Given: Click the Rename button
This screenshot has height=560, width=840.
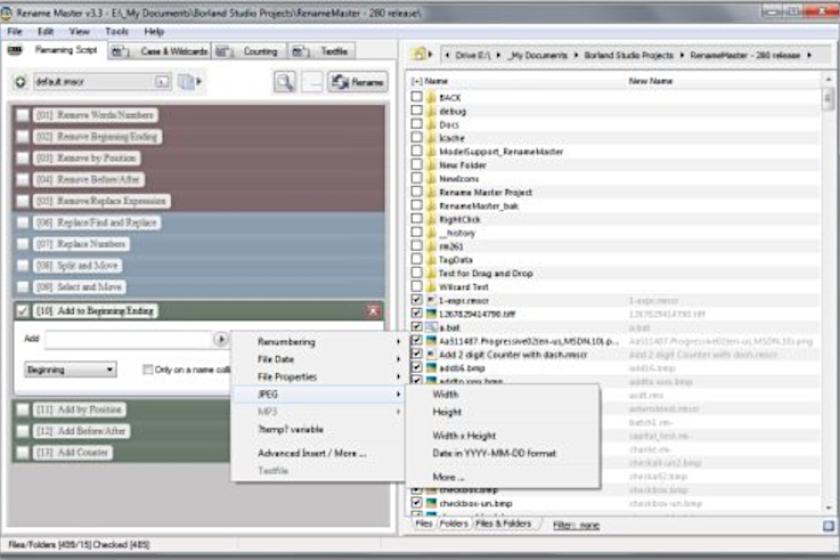Looking at the screenshot, I should pyautogui.click(x=358, y=82).
